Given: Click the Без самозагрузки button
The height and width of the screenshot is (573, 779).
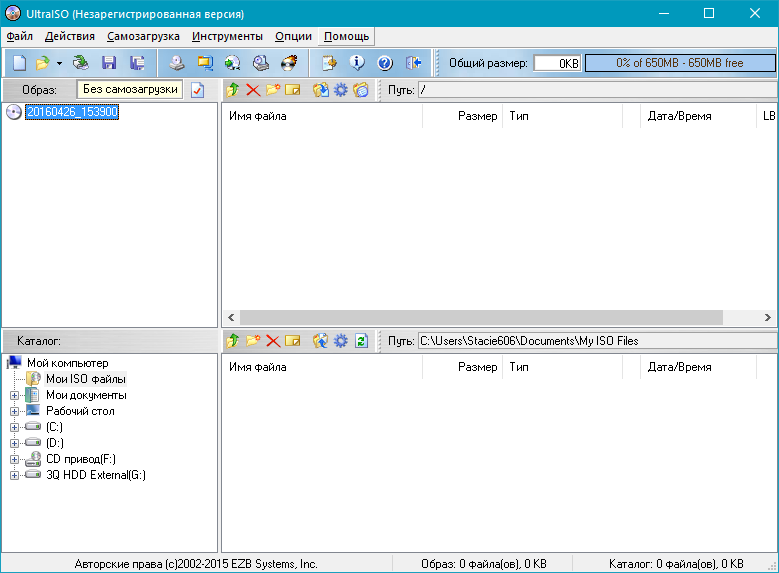Looking at the screenshot, I should [x=130, y=89].
